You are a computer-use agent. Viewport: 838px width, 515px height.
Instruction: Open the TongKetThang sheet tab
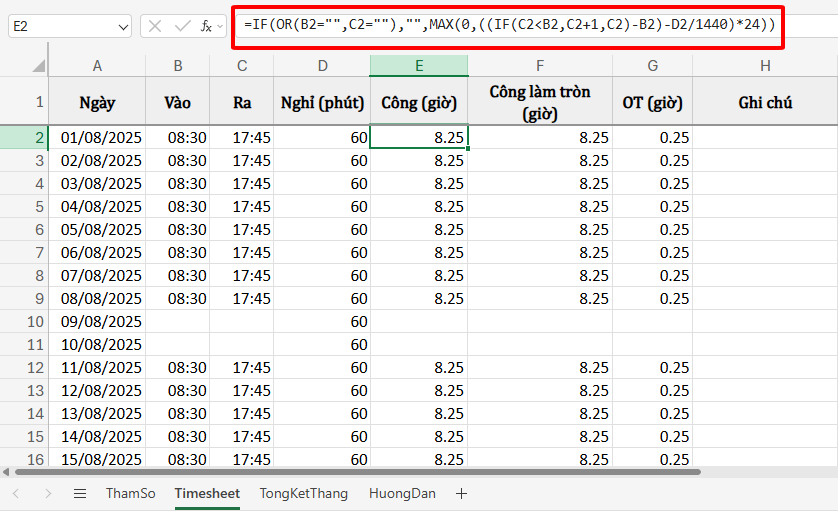click(x=303, y=493)
